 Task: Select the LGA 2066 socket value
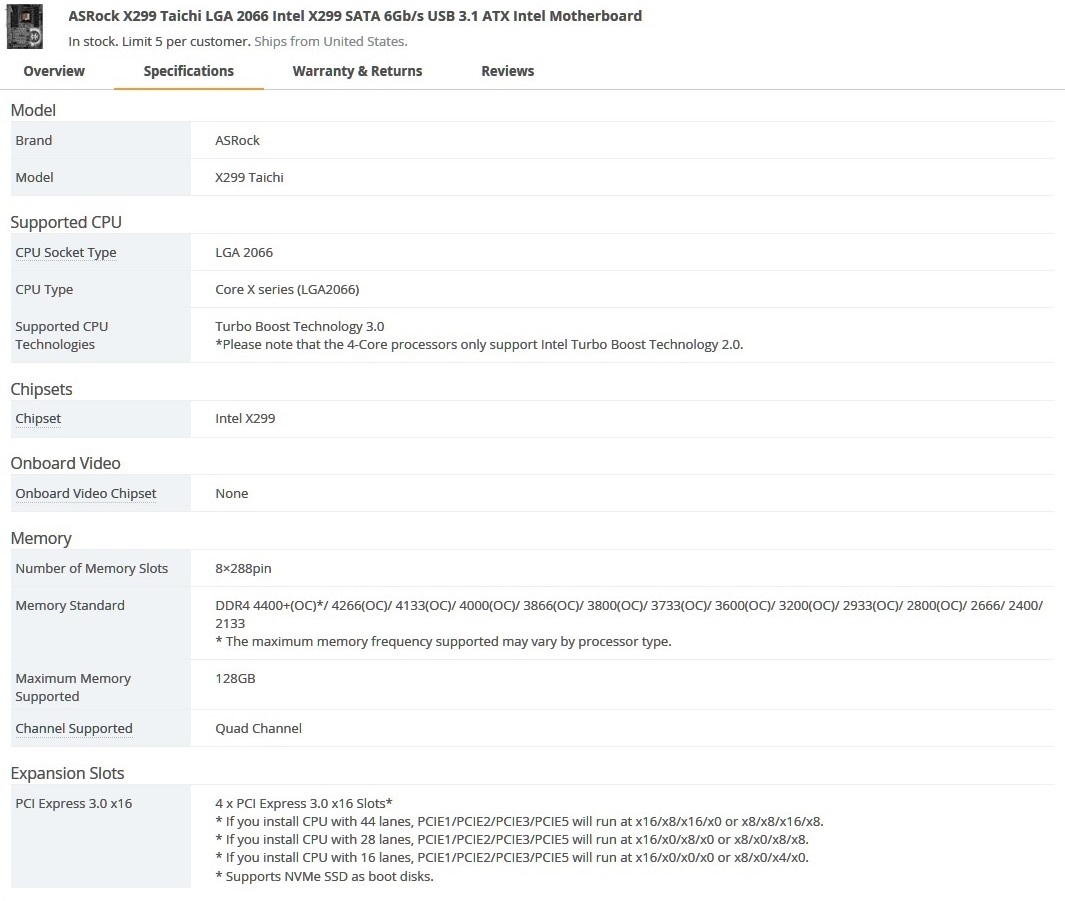point(244,253)
